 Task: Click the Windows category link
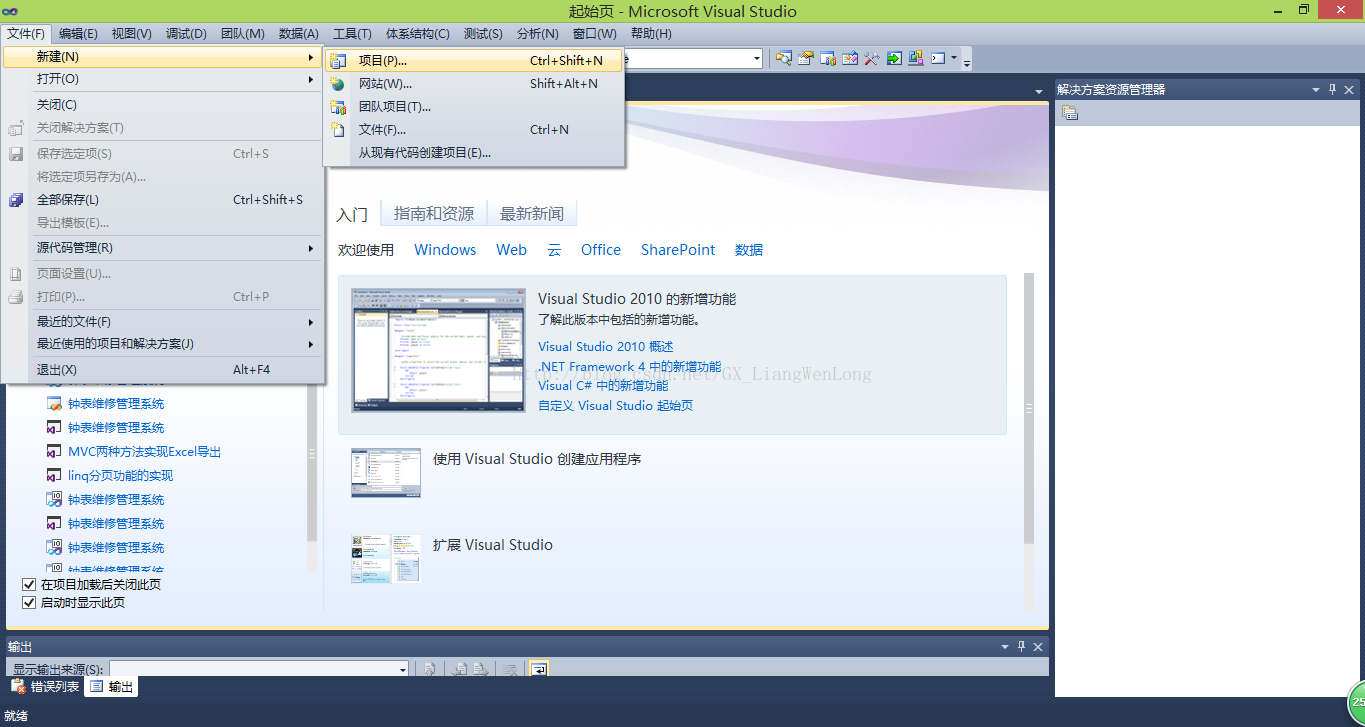(445, 250)
